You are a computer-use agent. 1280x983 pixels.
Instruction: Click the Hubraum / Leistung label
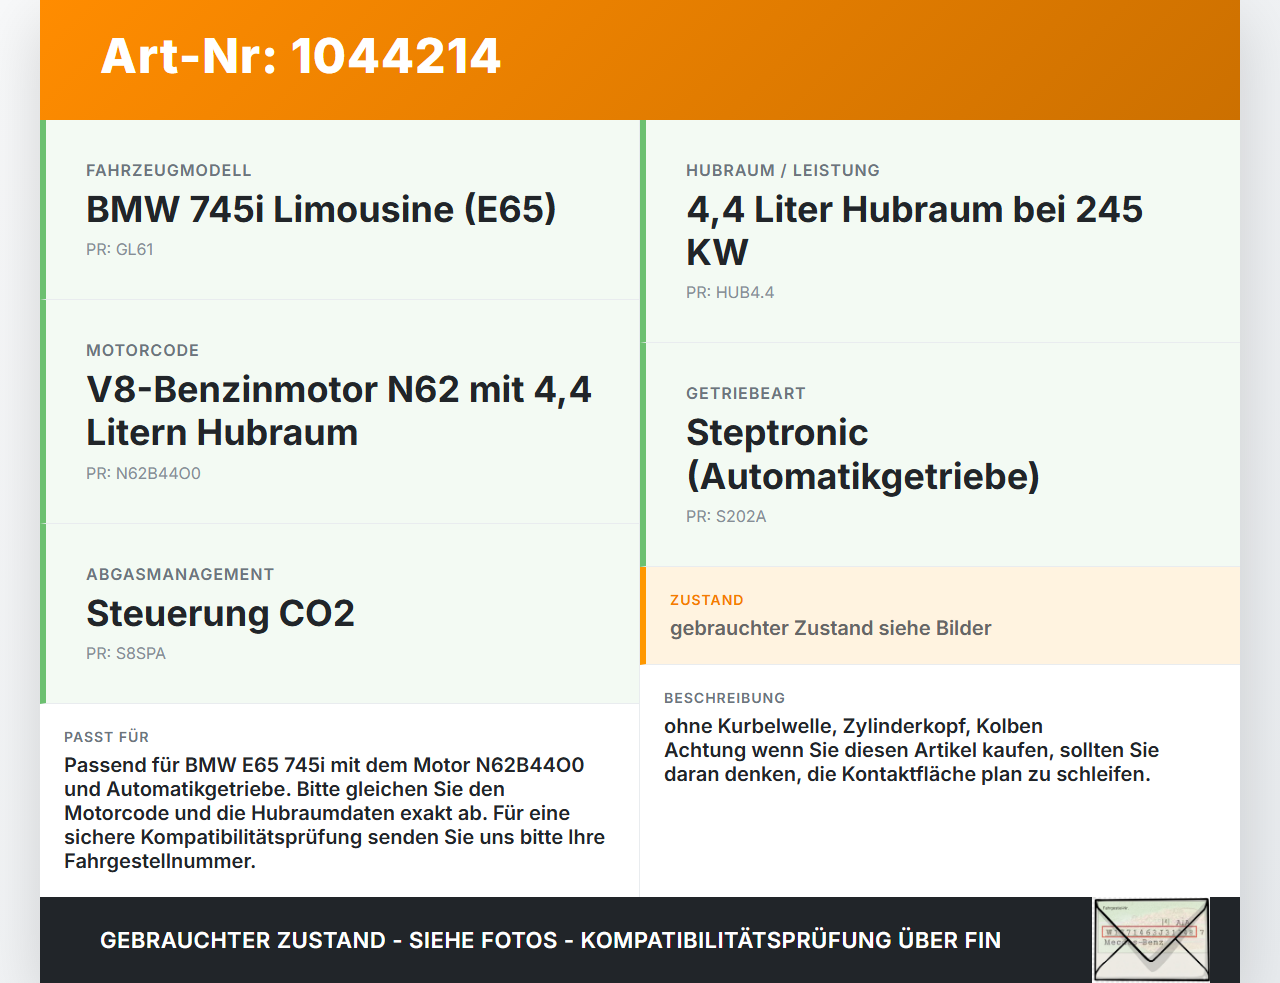[x=783, y=170]
